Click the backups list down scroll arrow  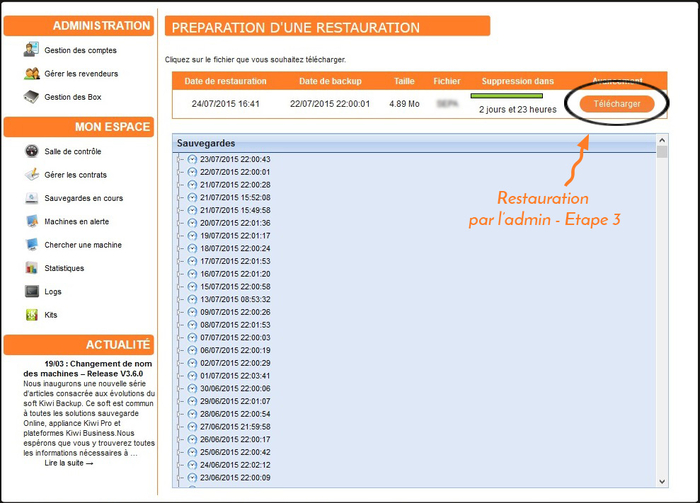(661, 481)
